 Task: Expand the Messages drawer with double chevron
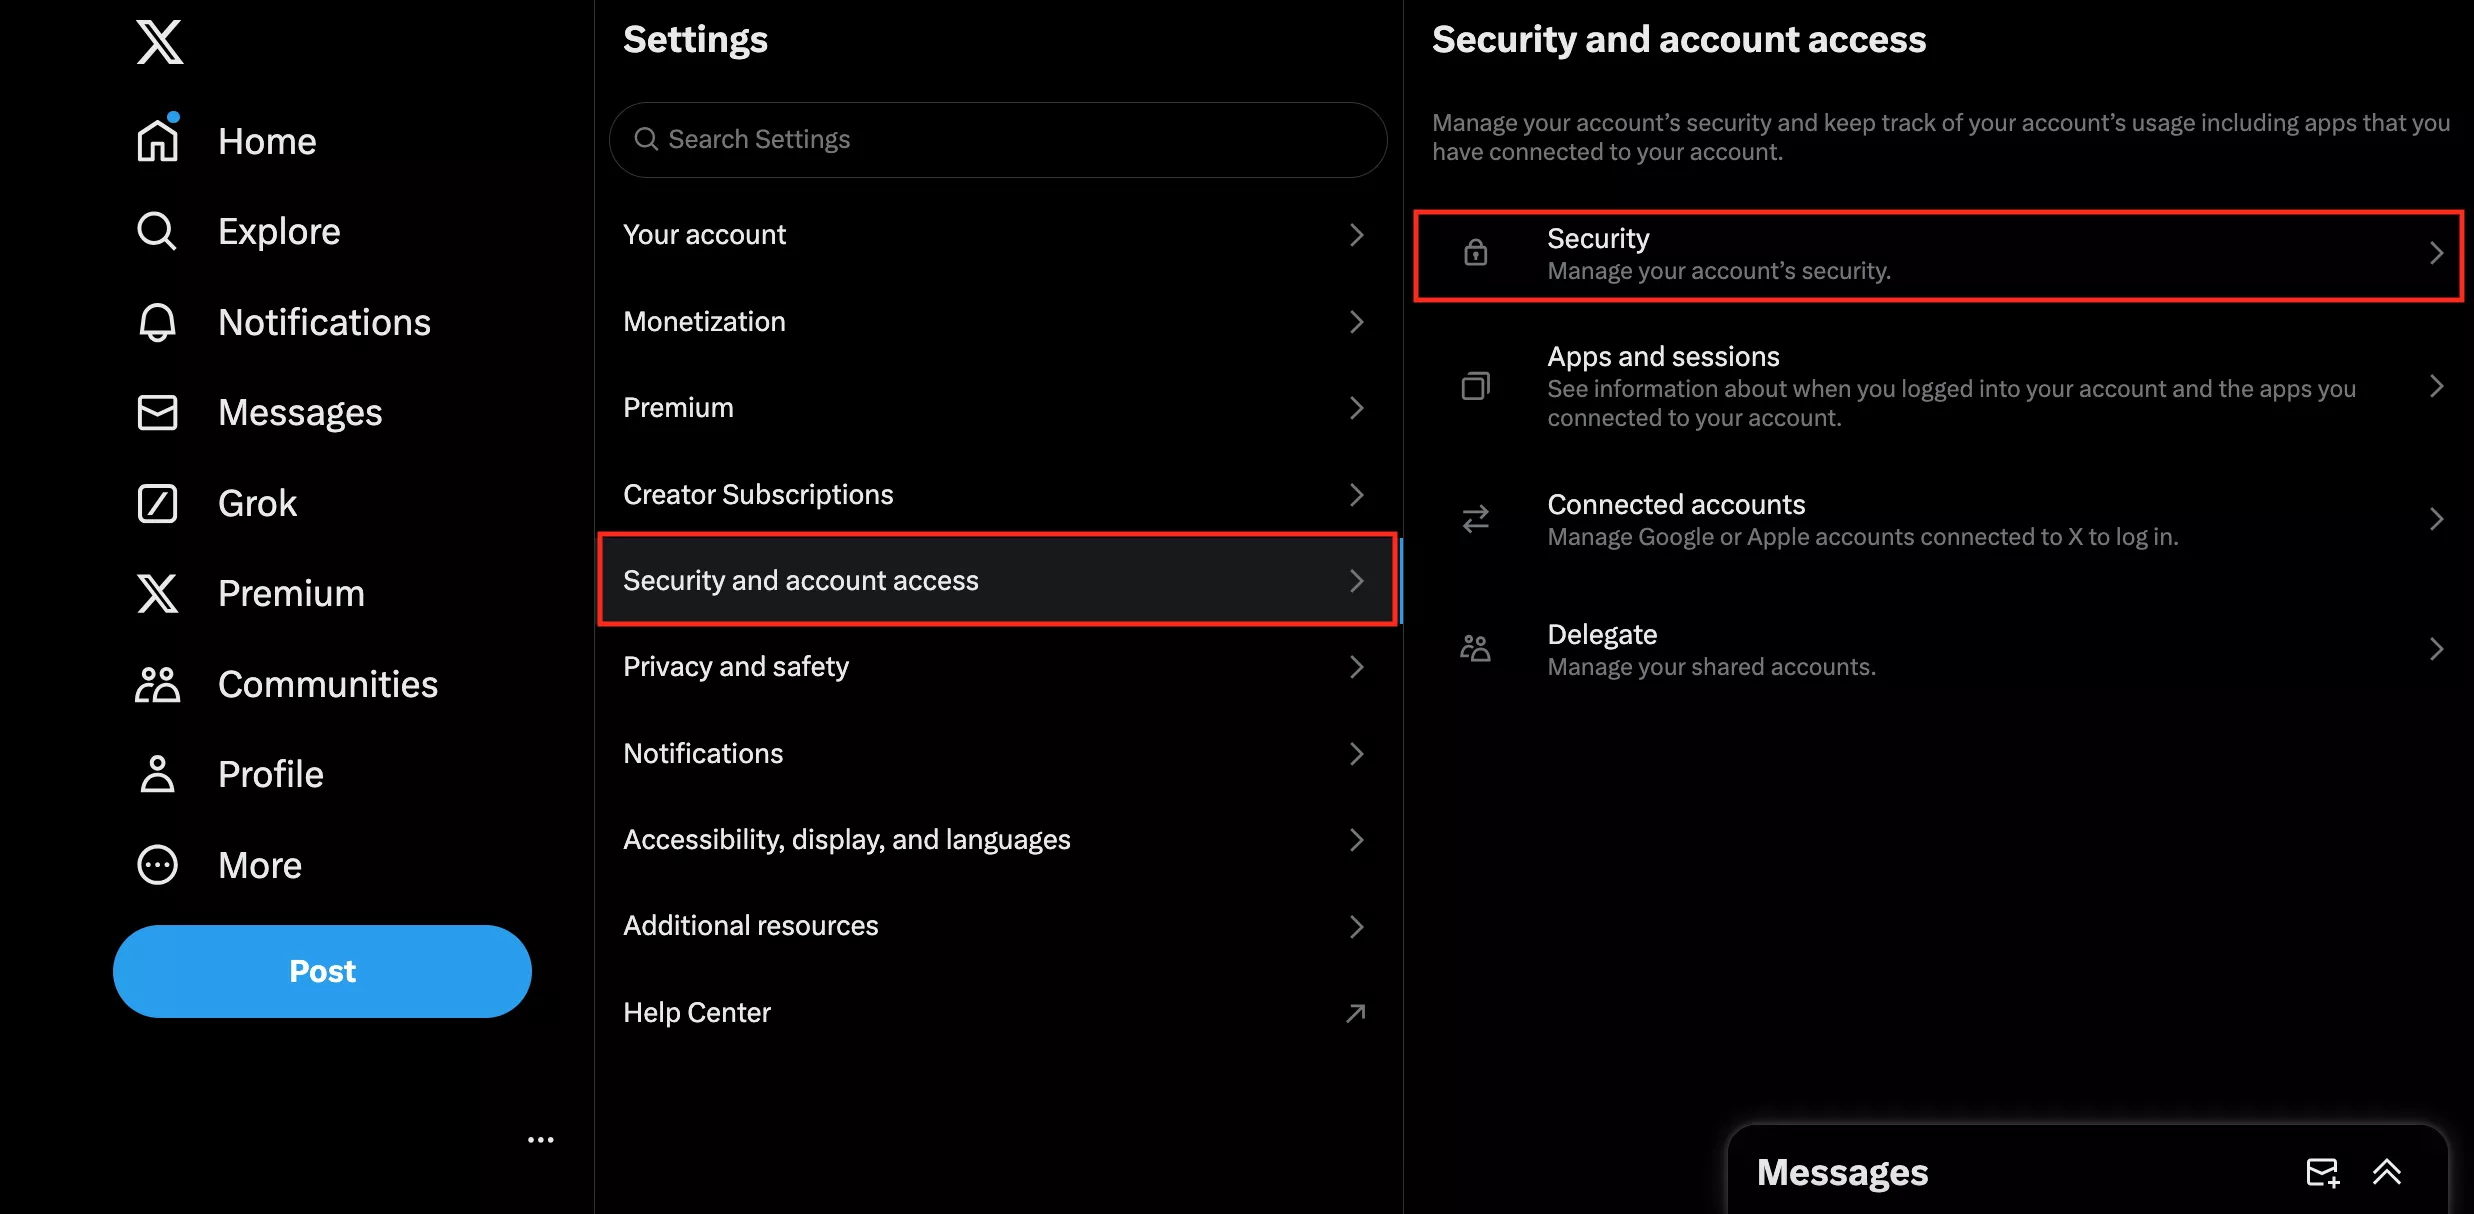point(2387,1172)
